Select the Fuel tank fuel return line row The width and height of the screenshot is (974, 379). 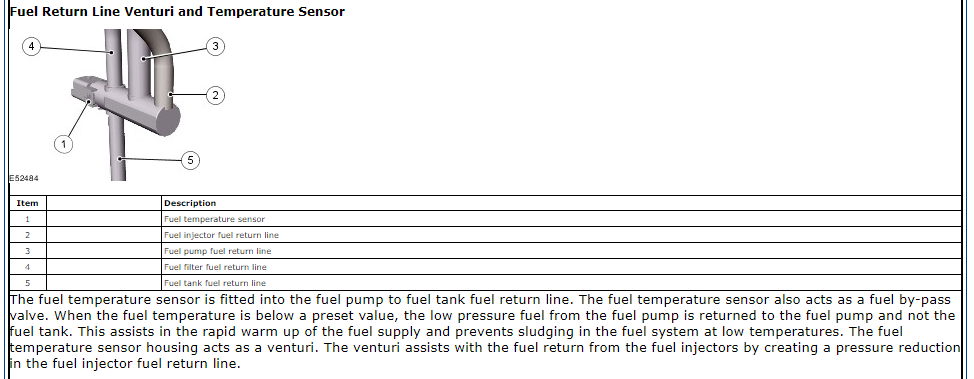tap(485, 283)
